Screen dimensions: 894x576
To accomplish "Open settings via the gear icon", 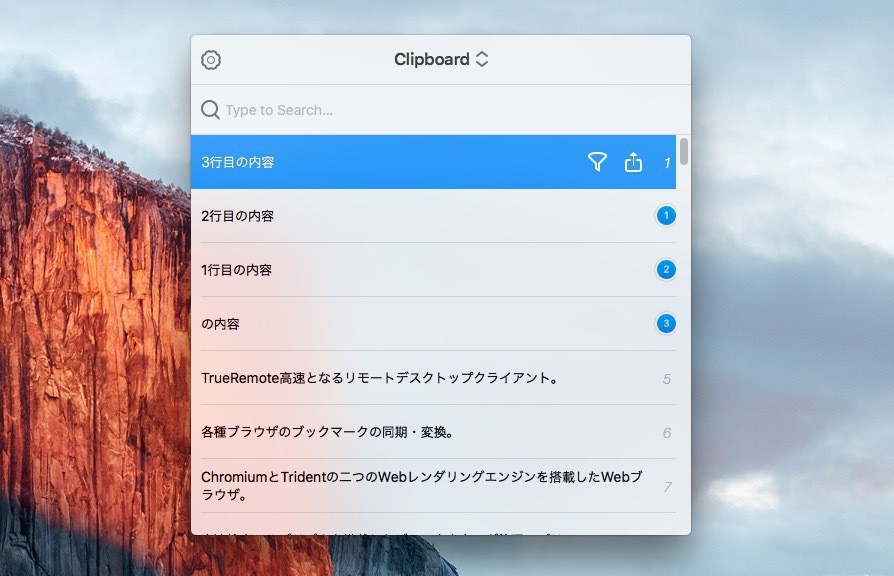I will (x=211, y=60).
